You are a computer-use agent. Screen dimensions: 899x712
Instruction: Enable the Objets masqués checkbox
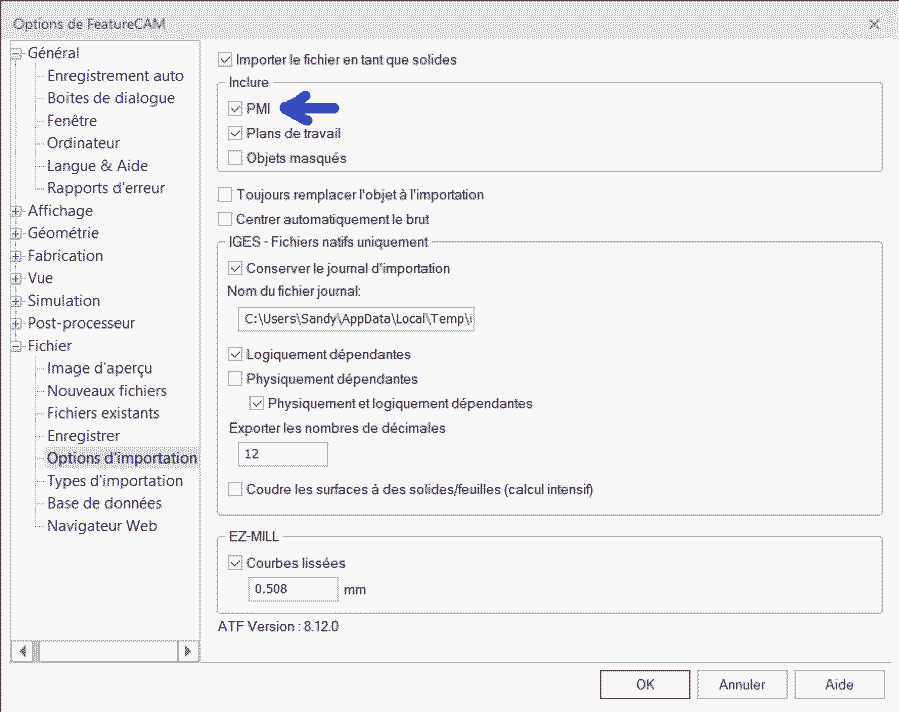pyautogui.click(x=235, y=158)
